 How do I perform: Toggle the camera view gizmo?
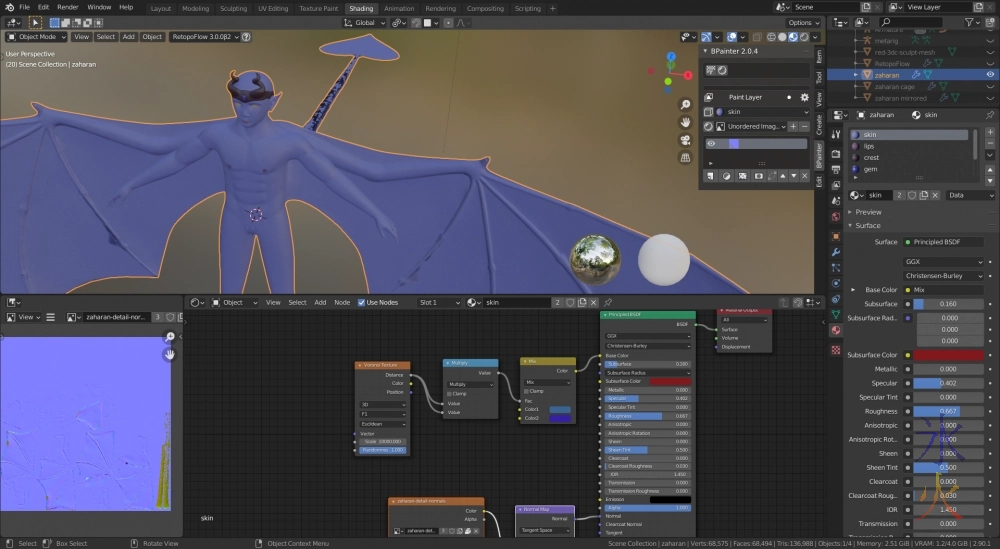[x=685, y=140]
